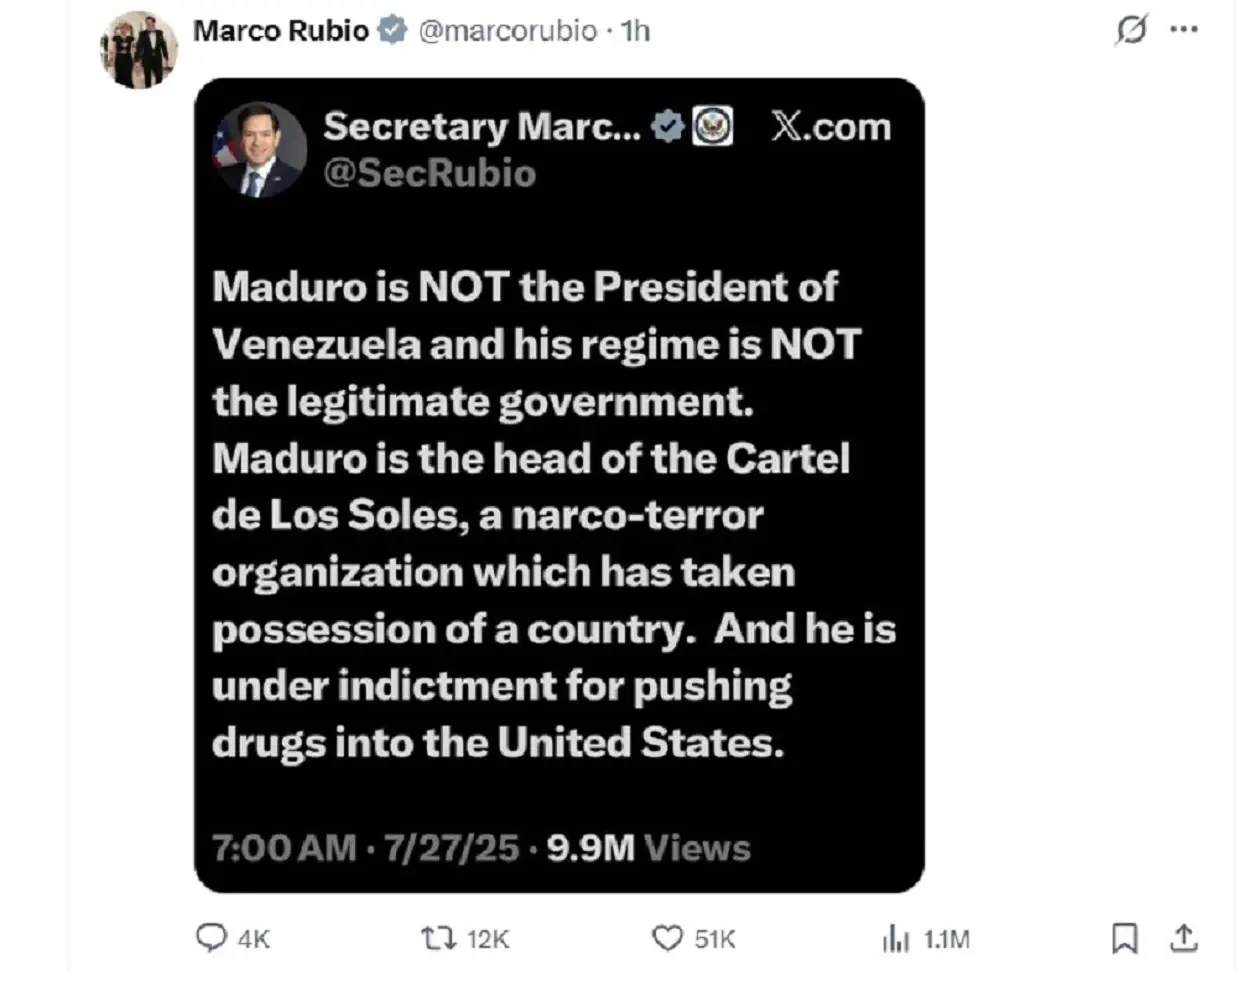Click the 1h post timestamp
The height and width of the screenshot is (996, 1239).
click(x=635, y=31)
